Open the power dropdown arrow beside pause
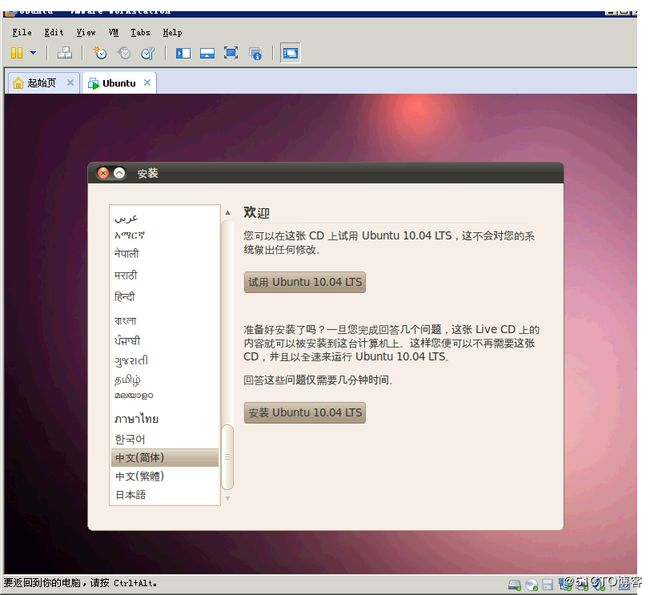Image resolution: width=650 pixels, height=595 pixels. pyautogui.click(x=33, y=53)
